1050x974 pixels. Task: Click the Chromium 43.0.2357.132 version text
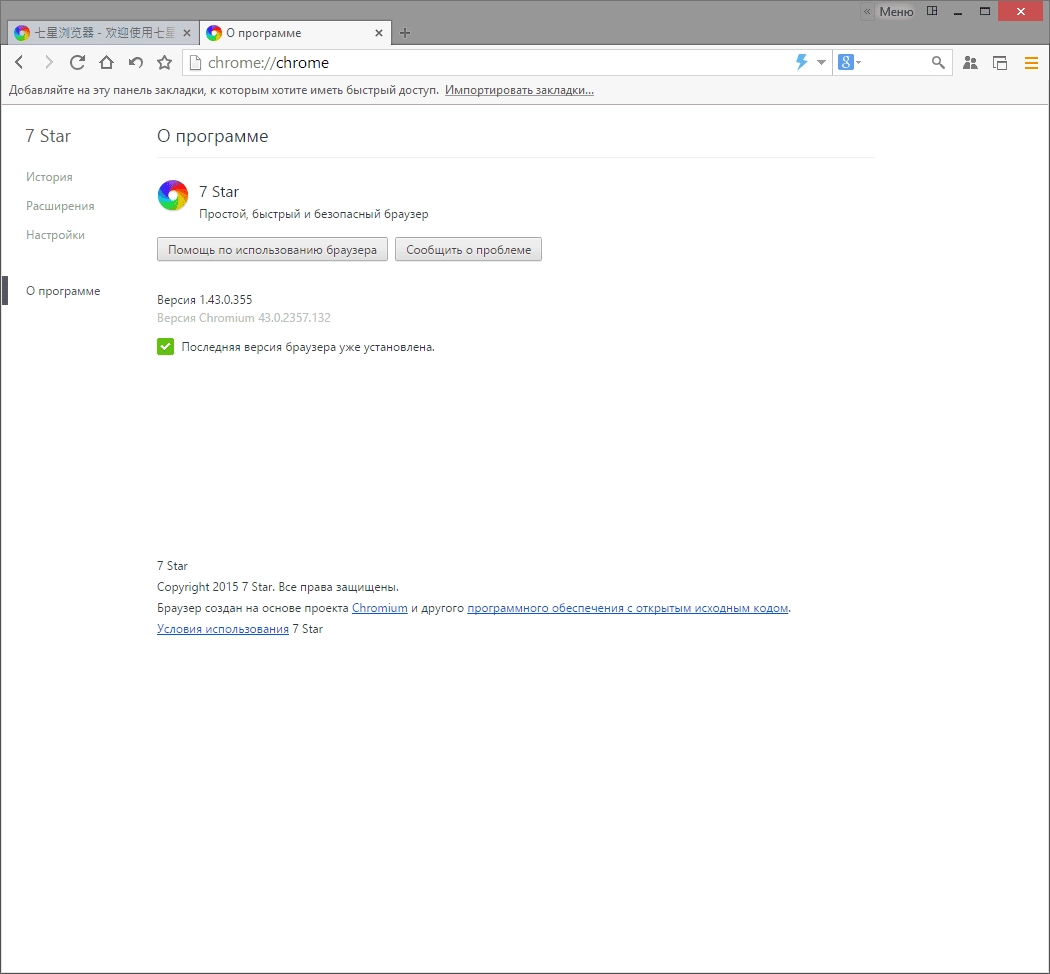(x=244, y=318)
